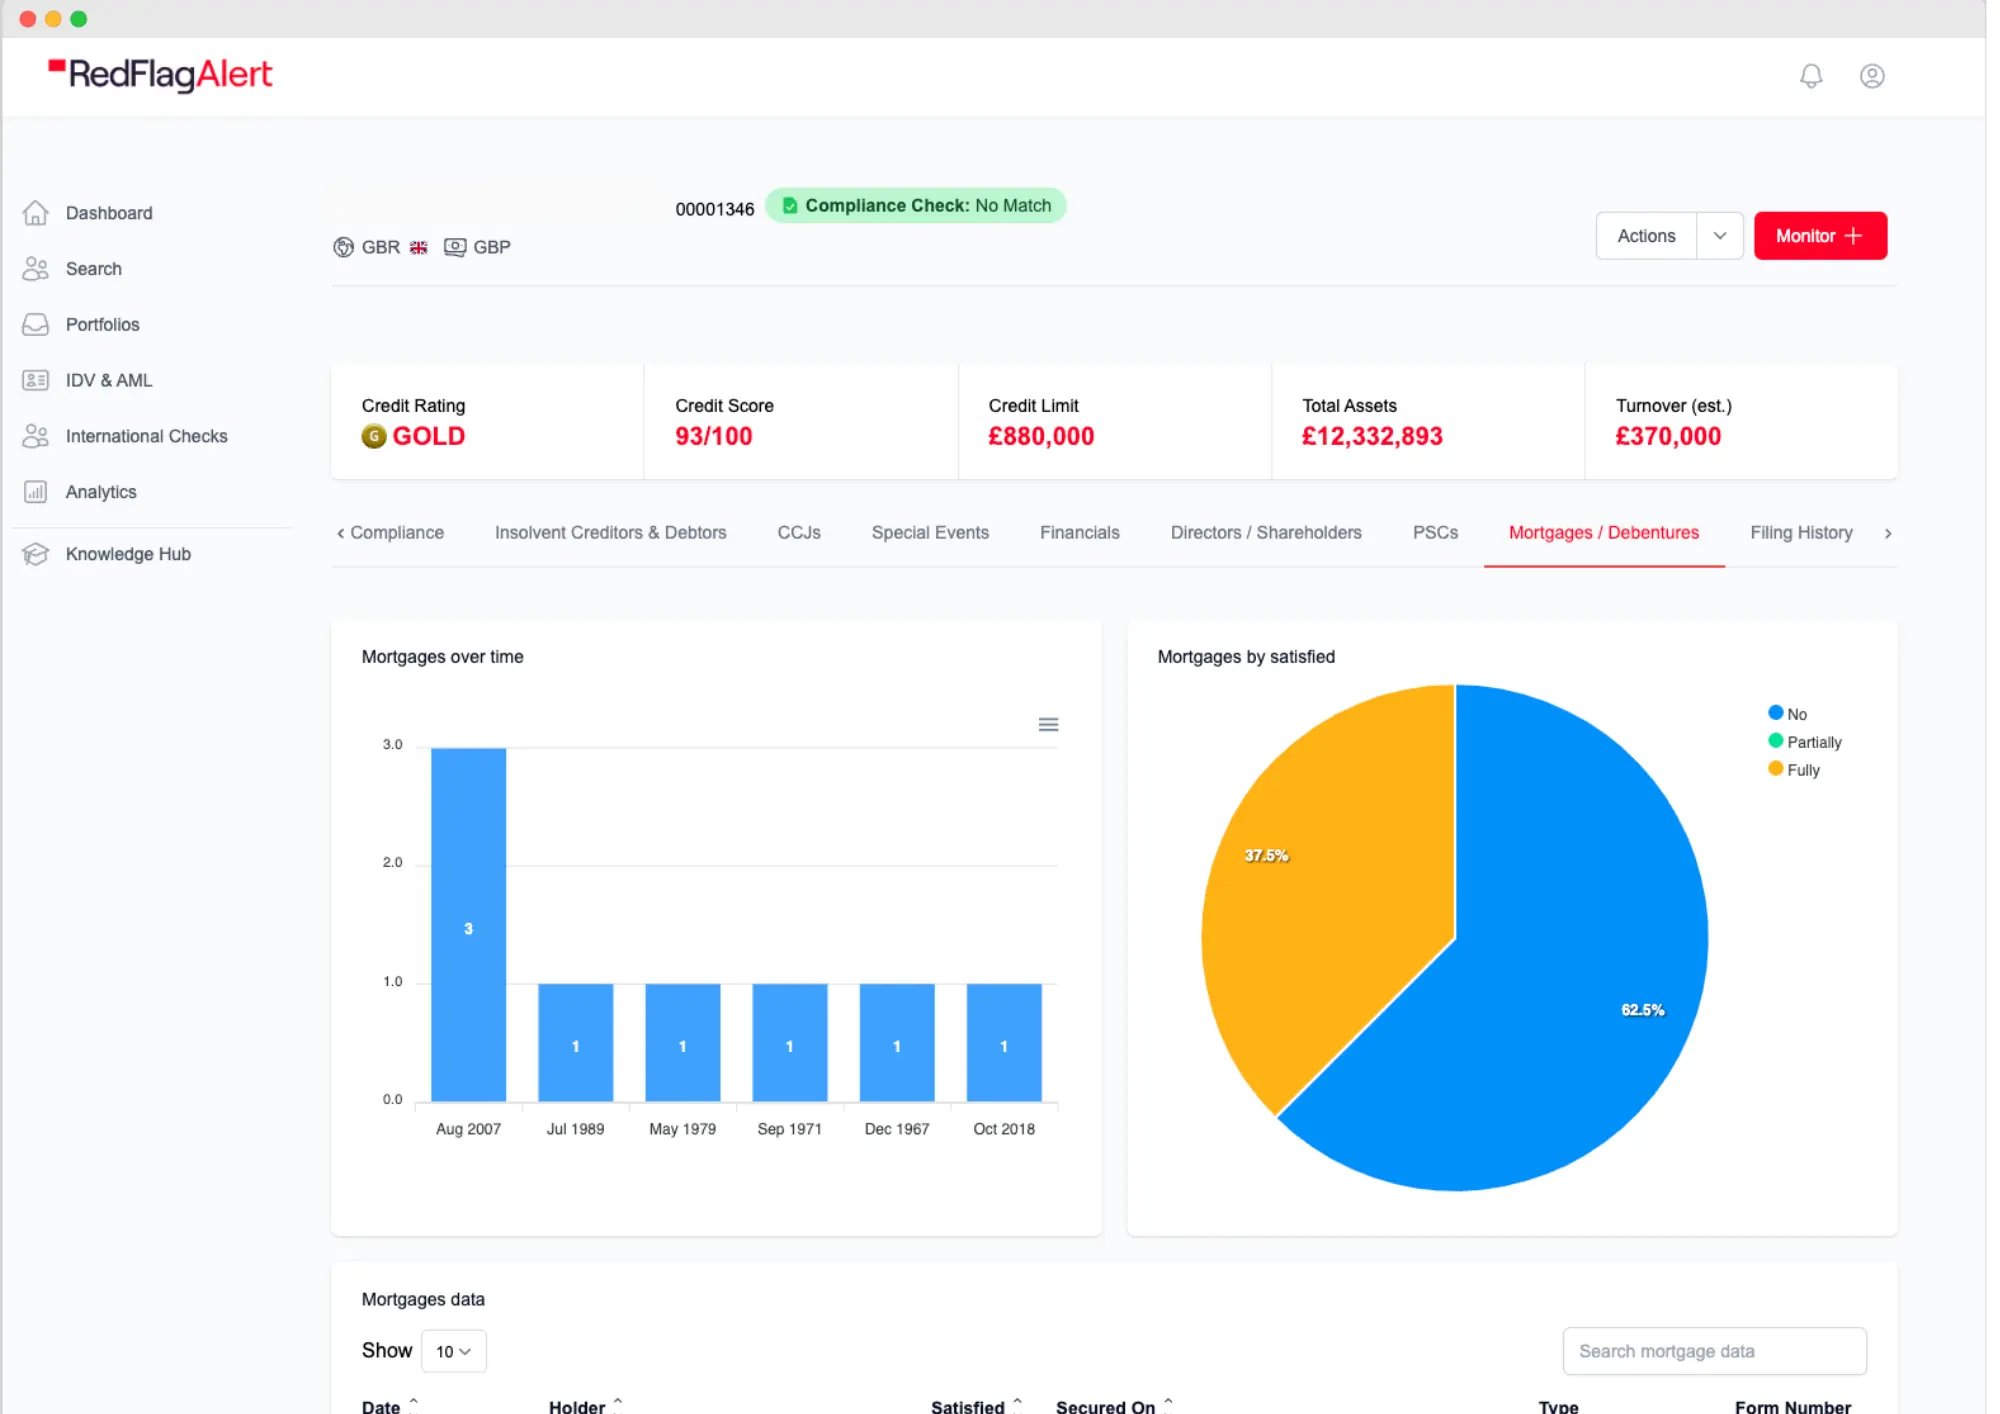Click the Compliance Check: No Match badge

tap(916, 206)
